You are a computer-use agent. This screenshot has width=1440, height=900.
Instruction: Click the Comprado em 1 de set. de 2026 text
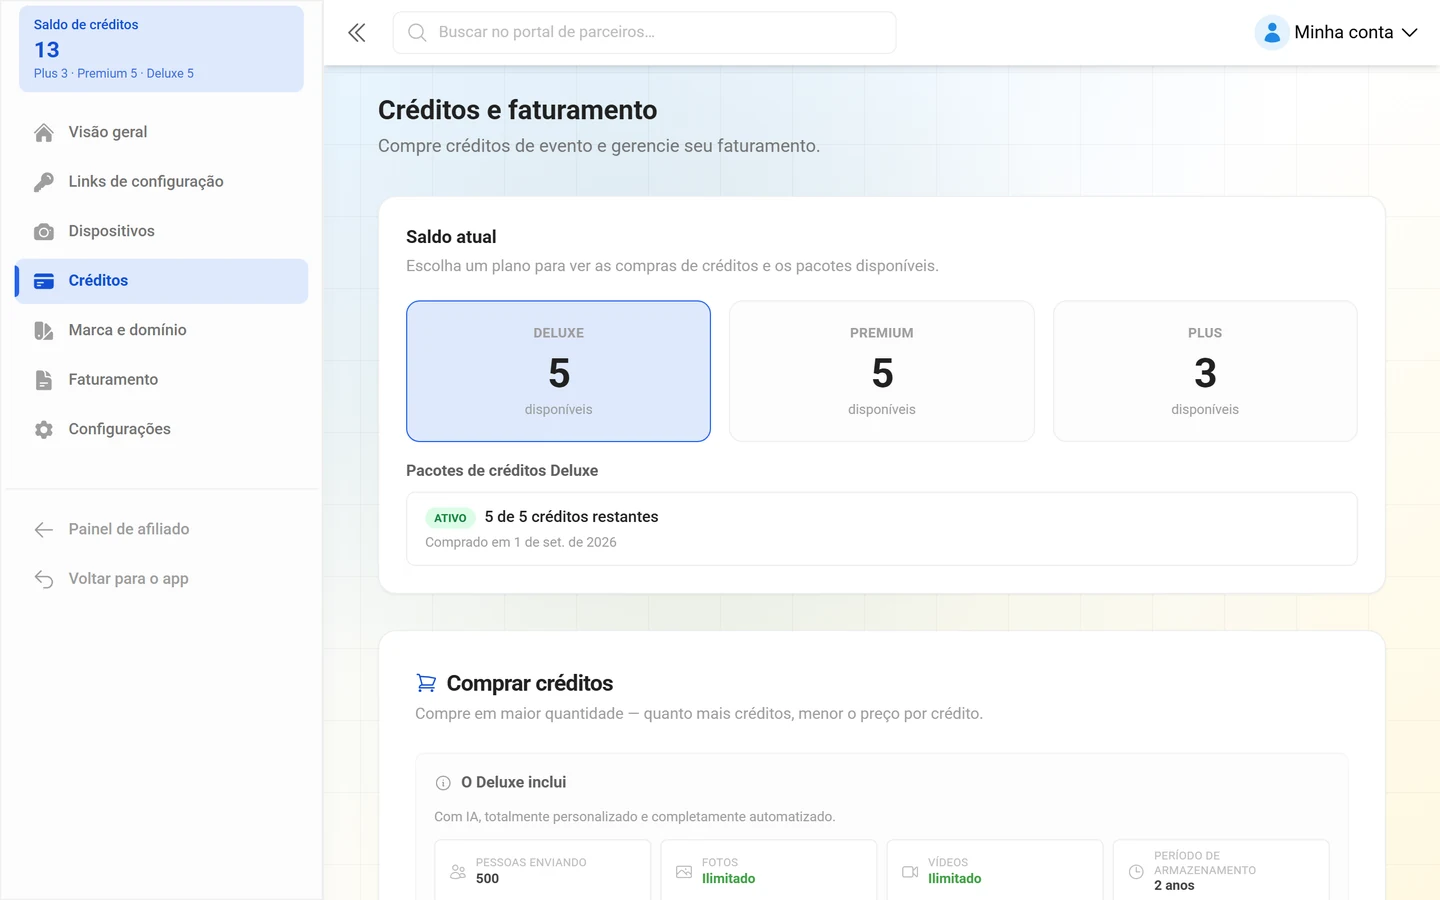pos(521,542)
